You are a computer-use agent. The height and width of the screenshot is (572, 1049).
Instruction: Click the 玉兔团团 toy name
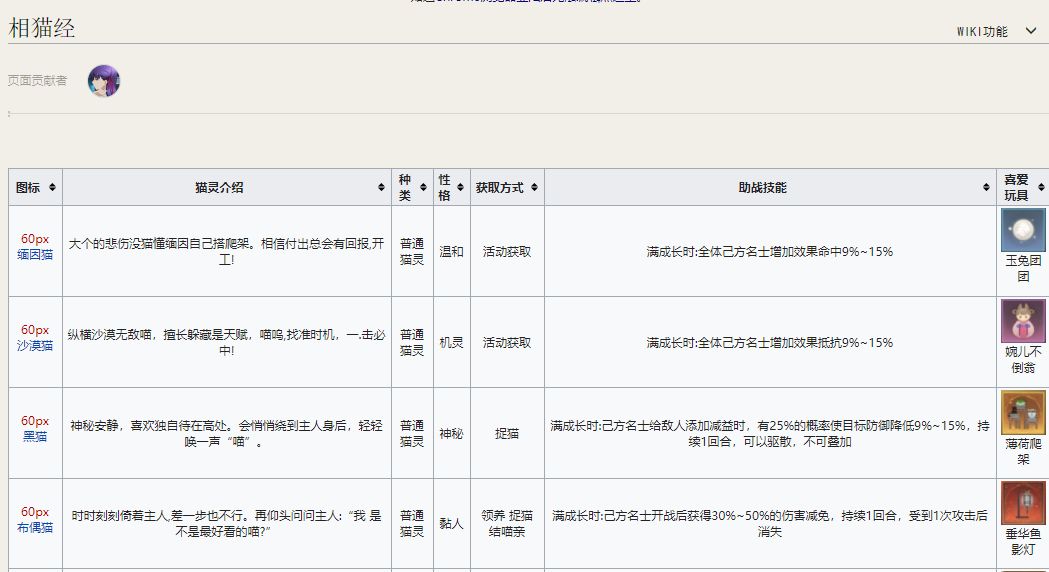[x=1023, y=268]
